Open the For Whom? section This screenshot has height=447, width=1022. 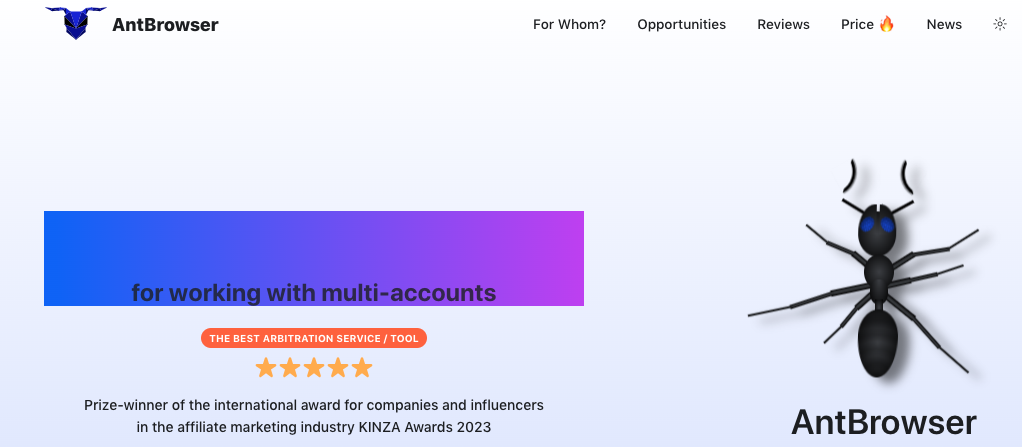click(569, 24)
